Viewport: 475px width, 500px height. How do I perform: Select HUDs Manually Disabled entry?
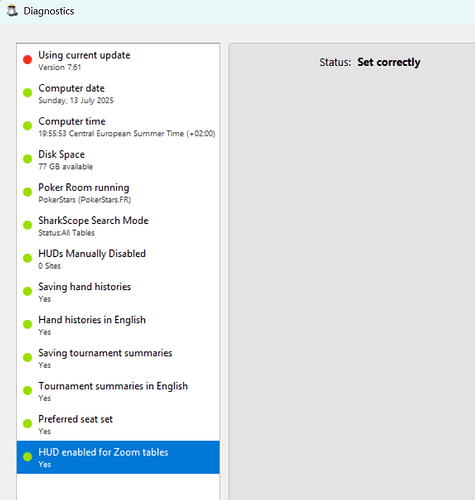pyautogui.click(x=118, y=259)
